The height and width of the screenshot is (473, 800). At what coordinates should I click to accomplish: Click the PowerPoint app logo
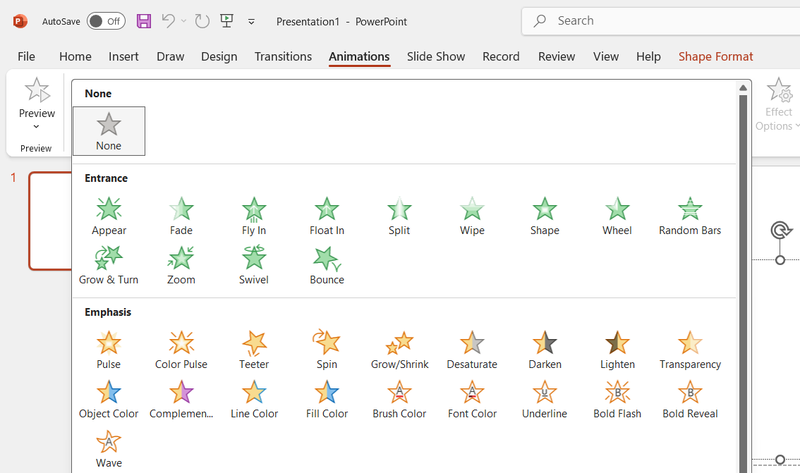[x=19, y=21]
